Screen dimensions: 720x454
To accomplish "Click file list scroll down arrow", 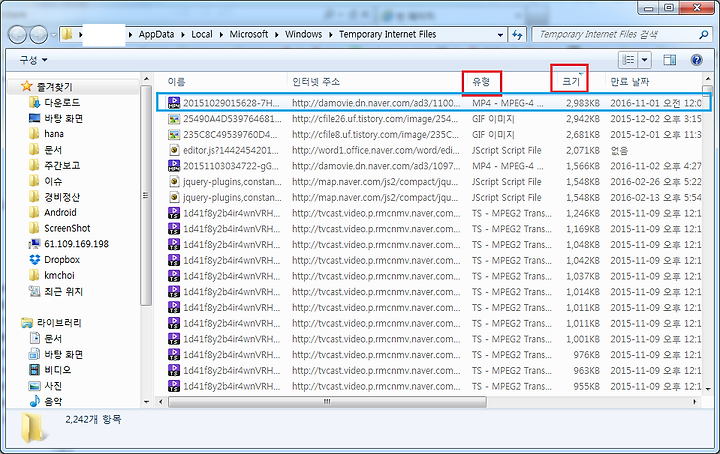I will pos(708,389).
